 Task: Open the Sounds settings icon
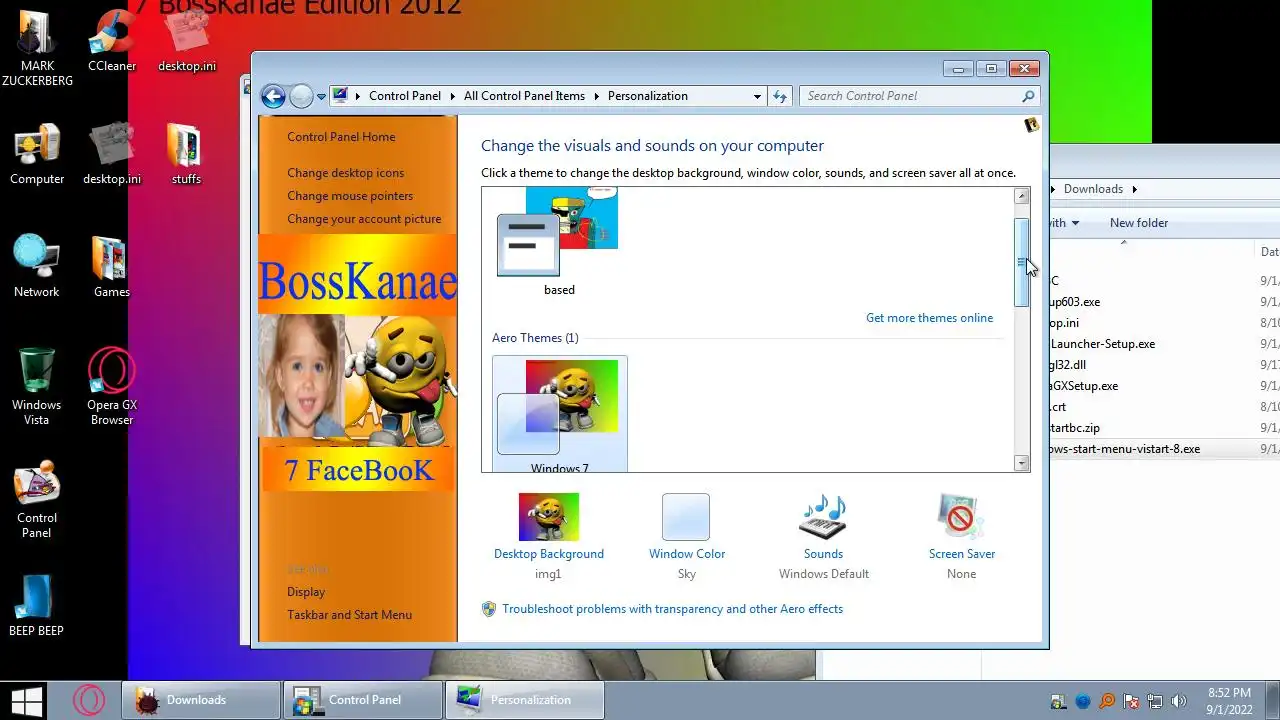(x=823, y=517)
